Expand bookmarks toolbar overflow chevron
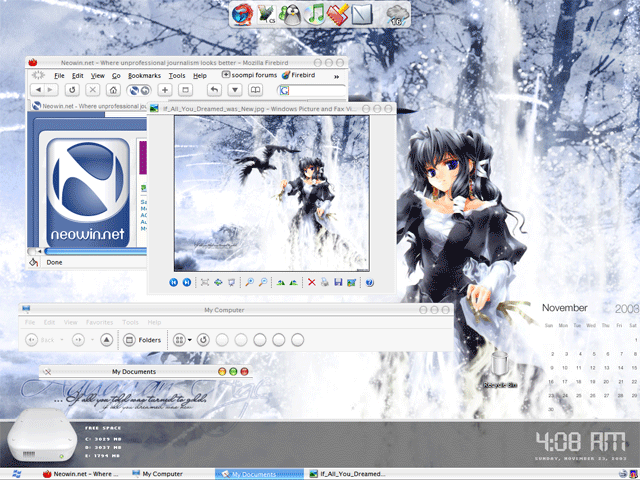640x480 pixels. coord(336,75)
